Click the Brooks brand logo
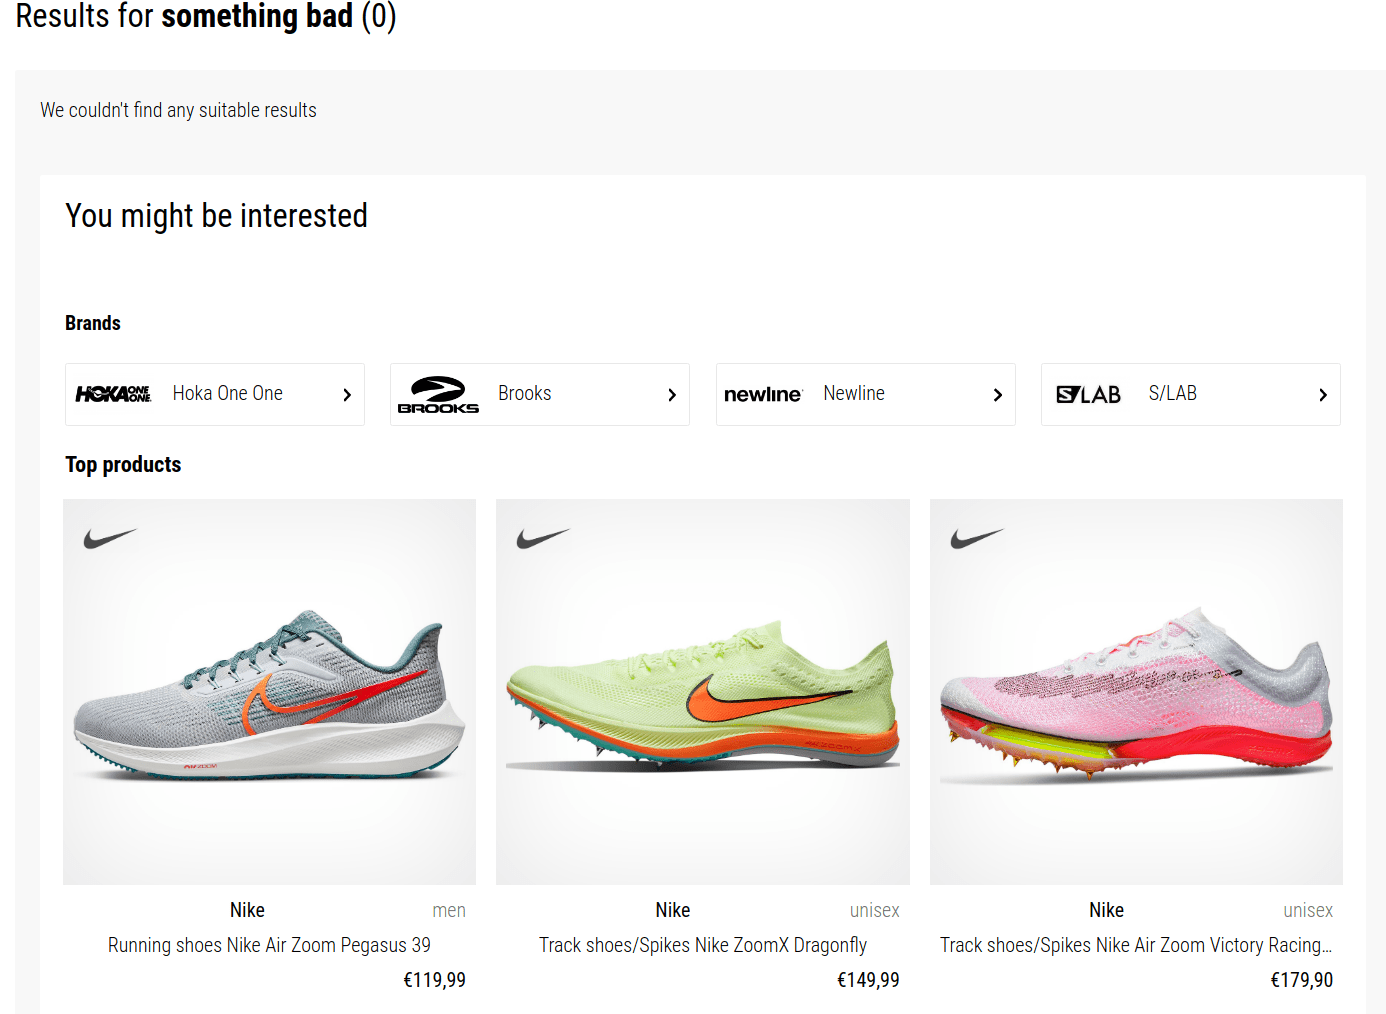1386x1014 pixels. (438, 395)
